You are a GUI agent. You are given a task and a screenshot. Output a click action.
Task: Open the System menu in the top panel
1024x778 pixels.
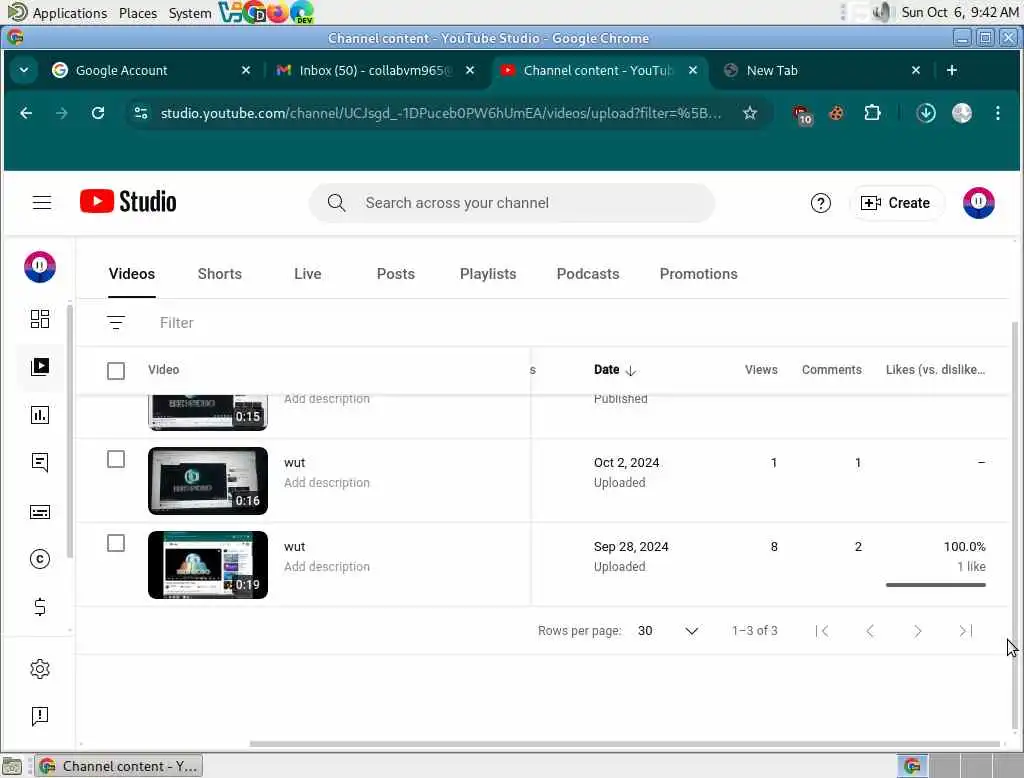pyautogui.click(x=190, y=13)
